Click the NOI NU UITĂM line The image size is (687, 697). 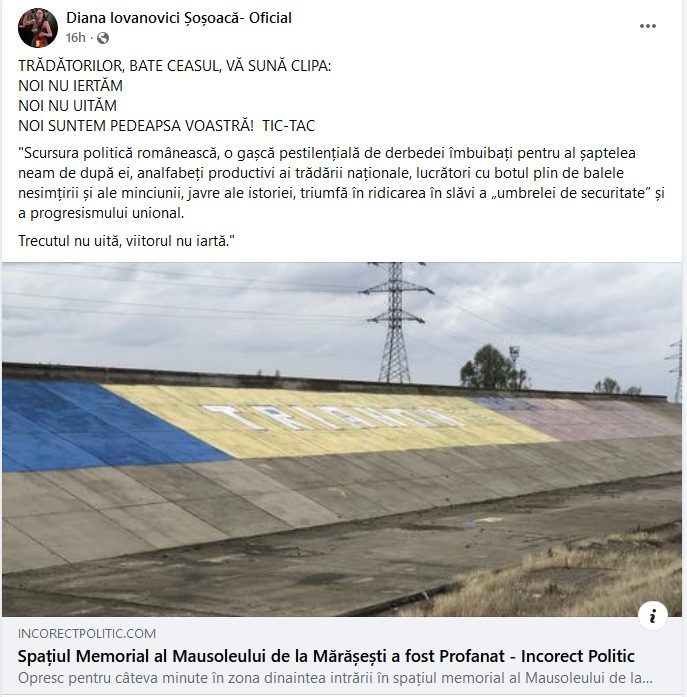point(68,106)
